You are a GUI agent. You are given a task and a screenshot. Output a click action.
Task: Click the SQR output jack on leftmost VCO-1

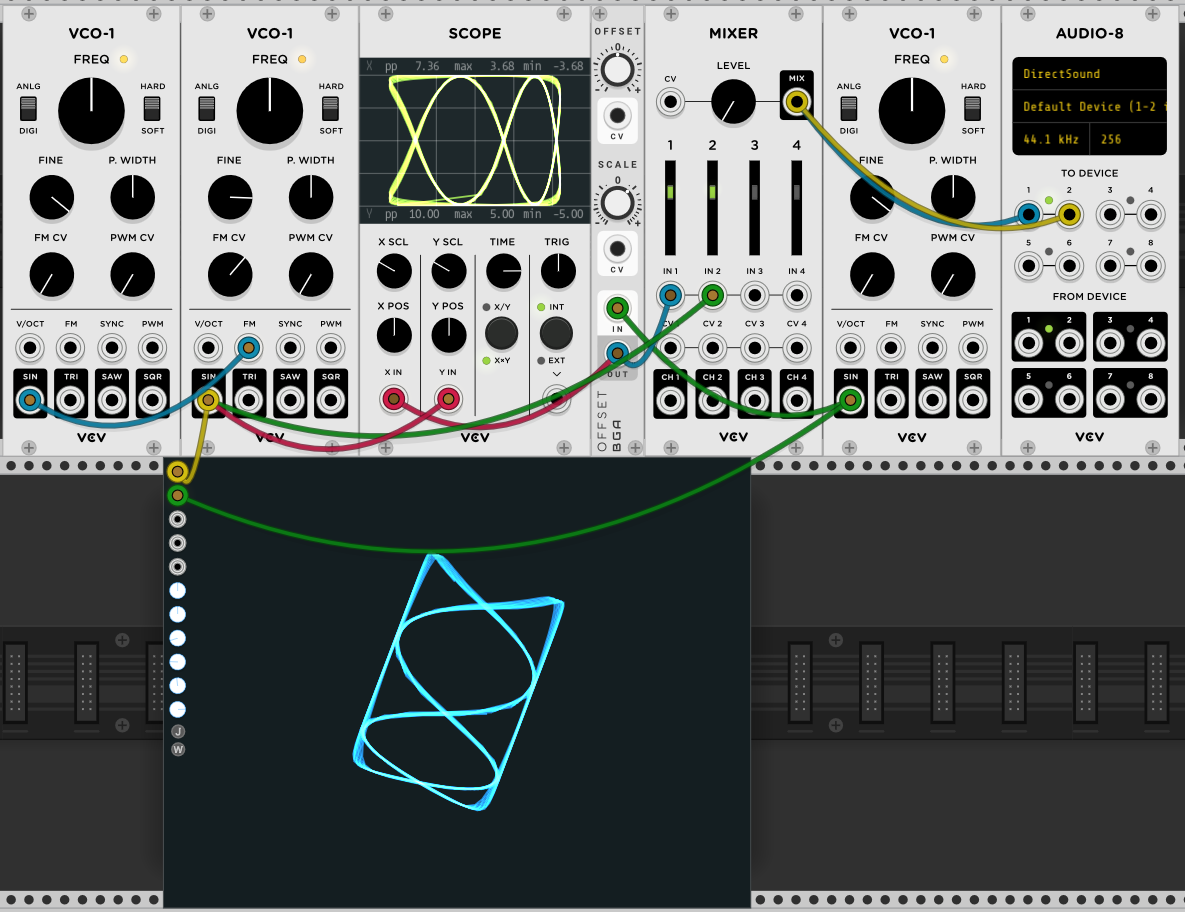[153, 400]
